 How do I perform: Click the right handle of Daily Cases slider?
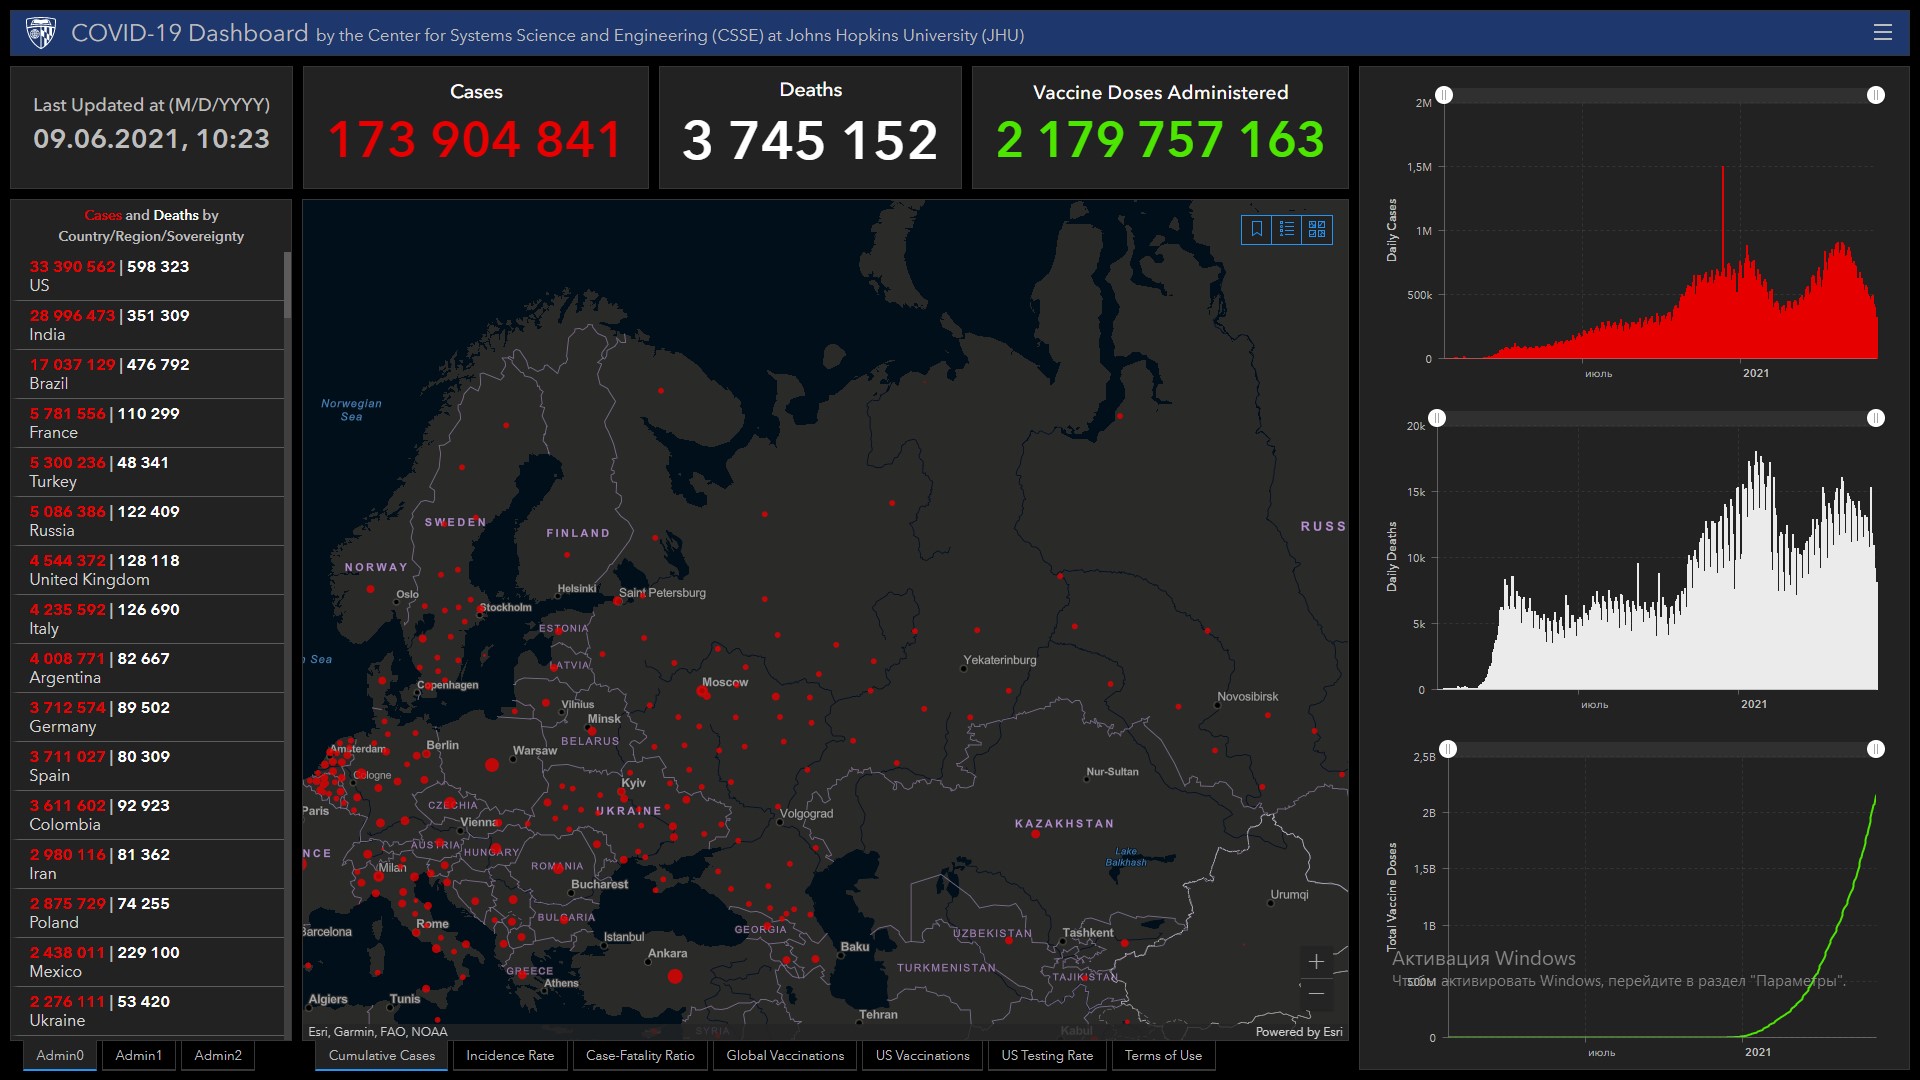click(x=1876, y=95)
